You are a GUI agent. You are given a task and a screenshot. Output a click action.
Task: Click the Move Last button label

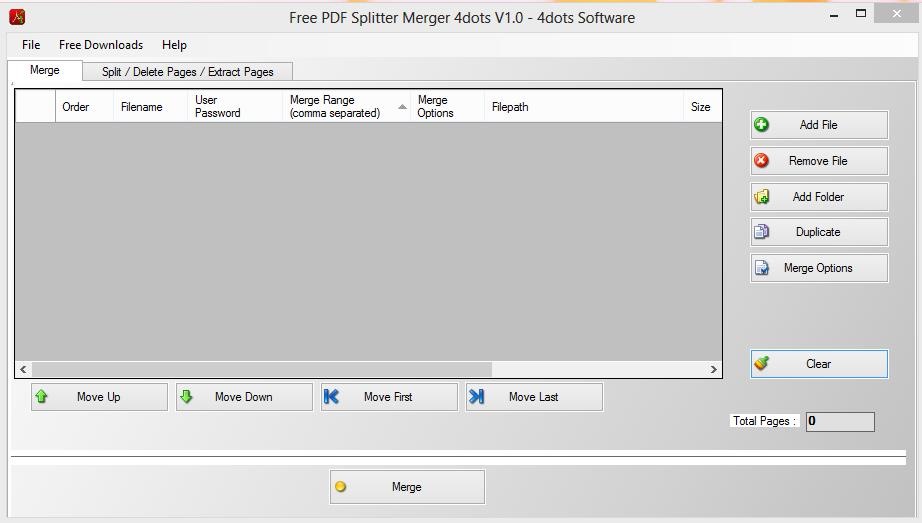(533, 397)
